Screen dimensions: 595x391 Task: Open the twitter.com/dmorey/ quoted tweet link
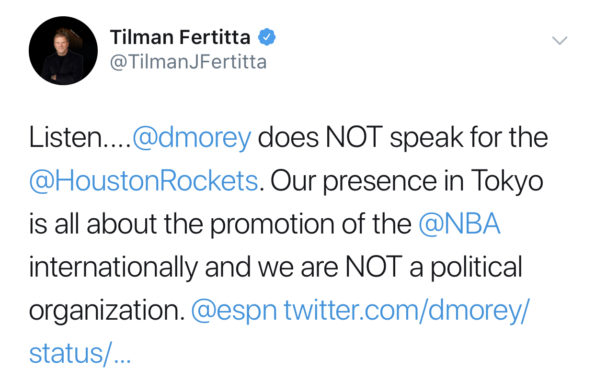pos(406,310)
